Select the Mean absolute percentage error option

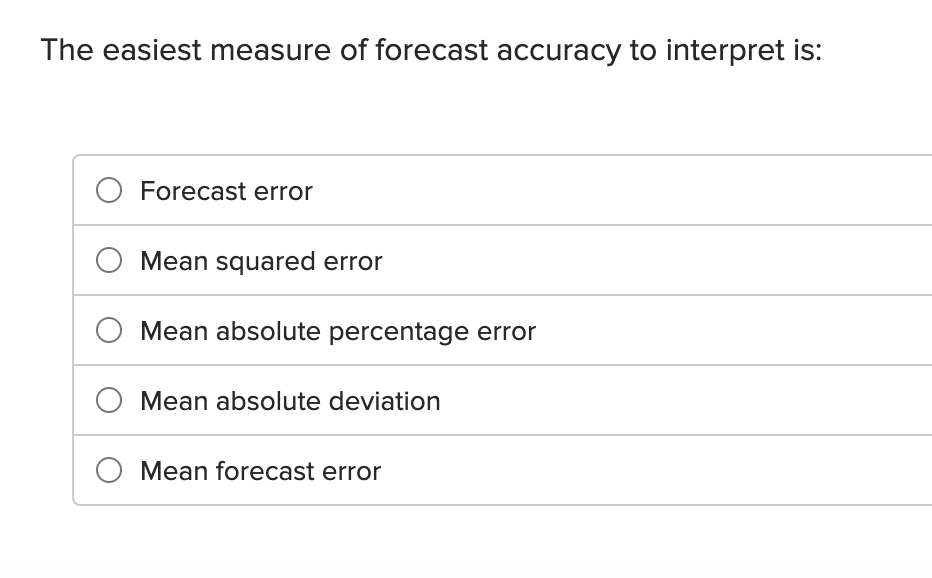point(109,330)
